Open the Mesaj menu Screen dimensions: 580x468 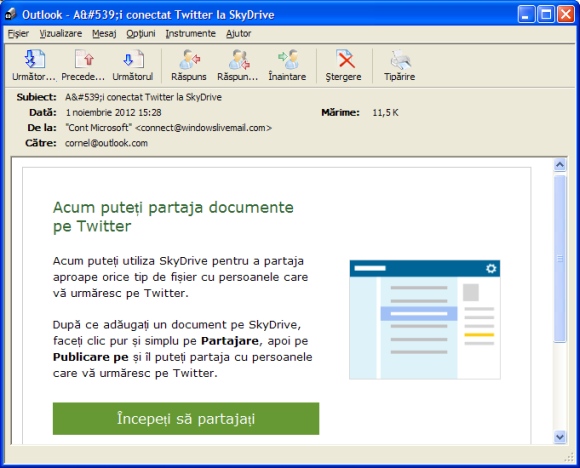pyautogui.click(x=104, y=34)
